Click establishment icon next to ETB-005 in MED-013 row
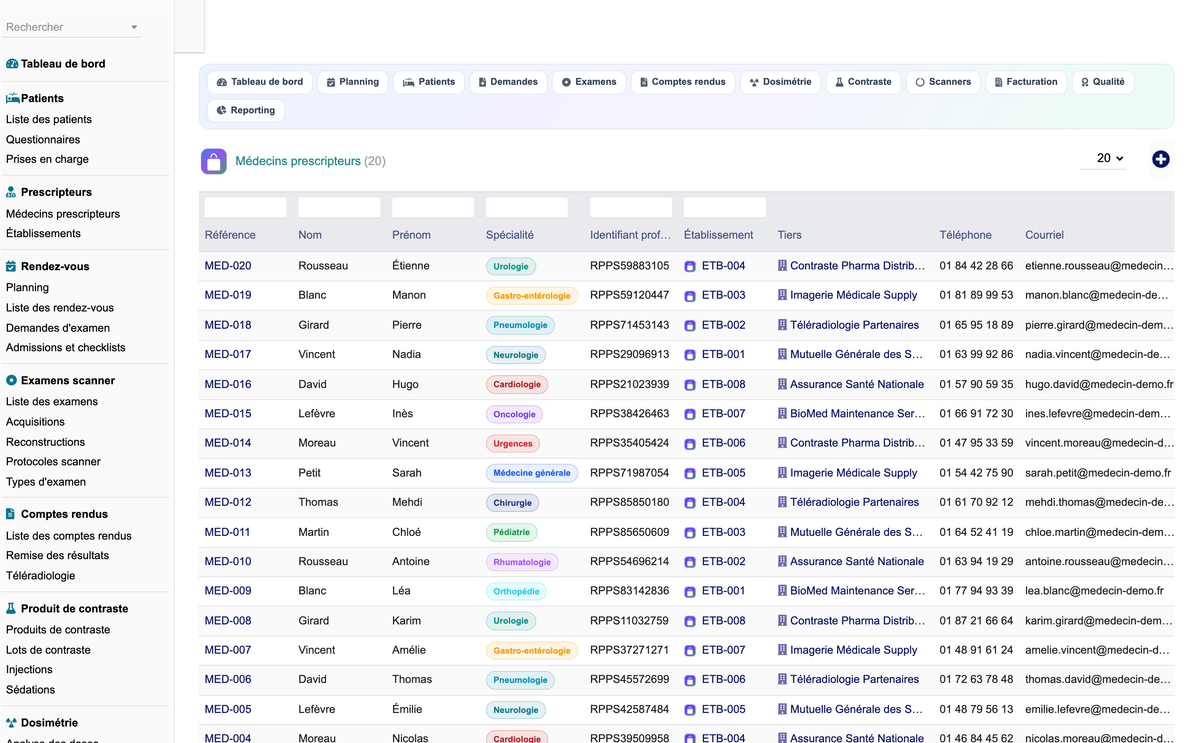1200x743 pixels. pyautogui.click(x=690, y=473)
